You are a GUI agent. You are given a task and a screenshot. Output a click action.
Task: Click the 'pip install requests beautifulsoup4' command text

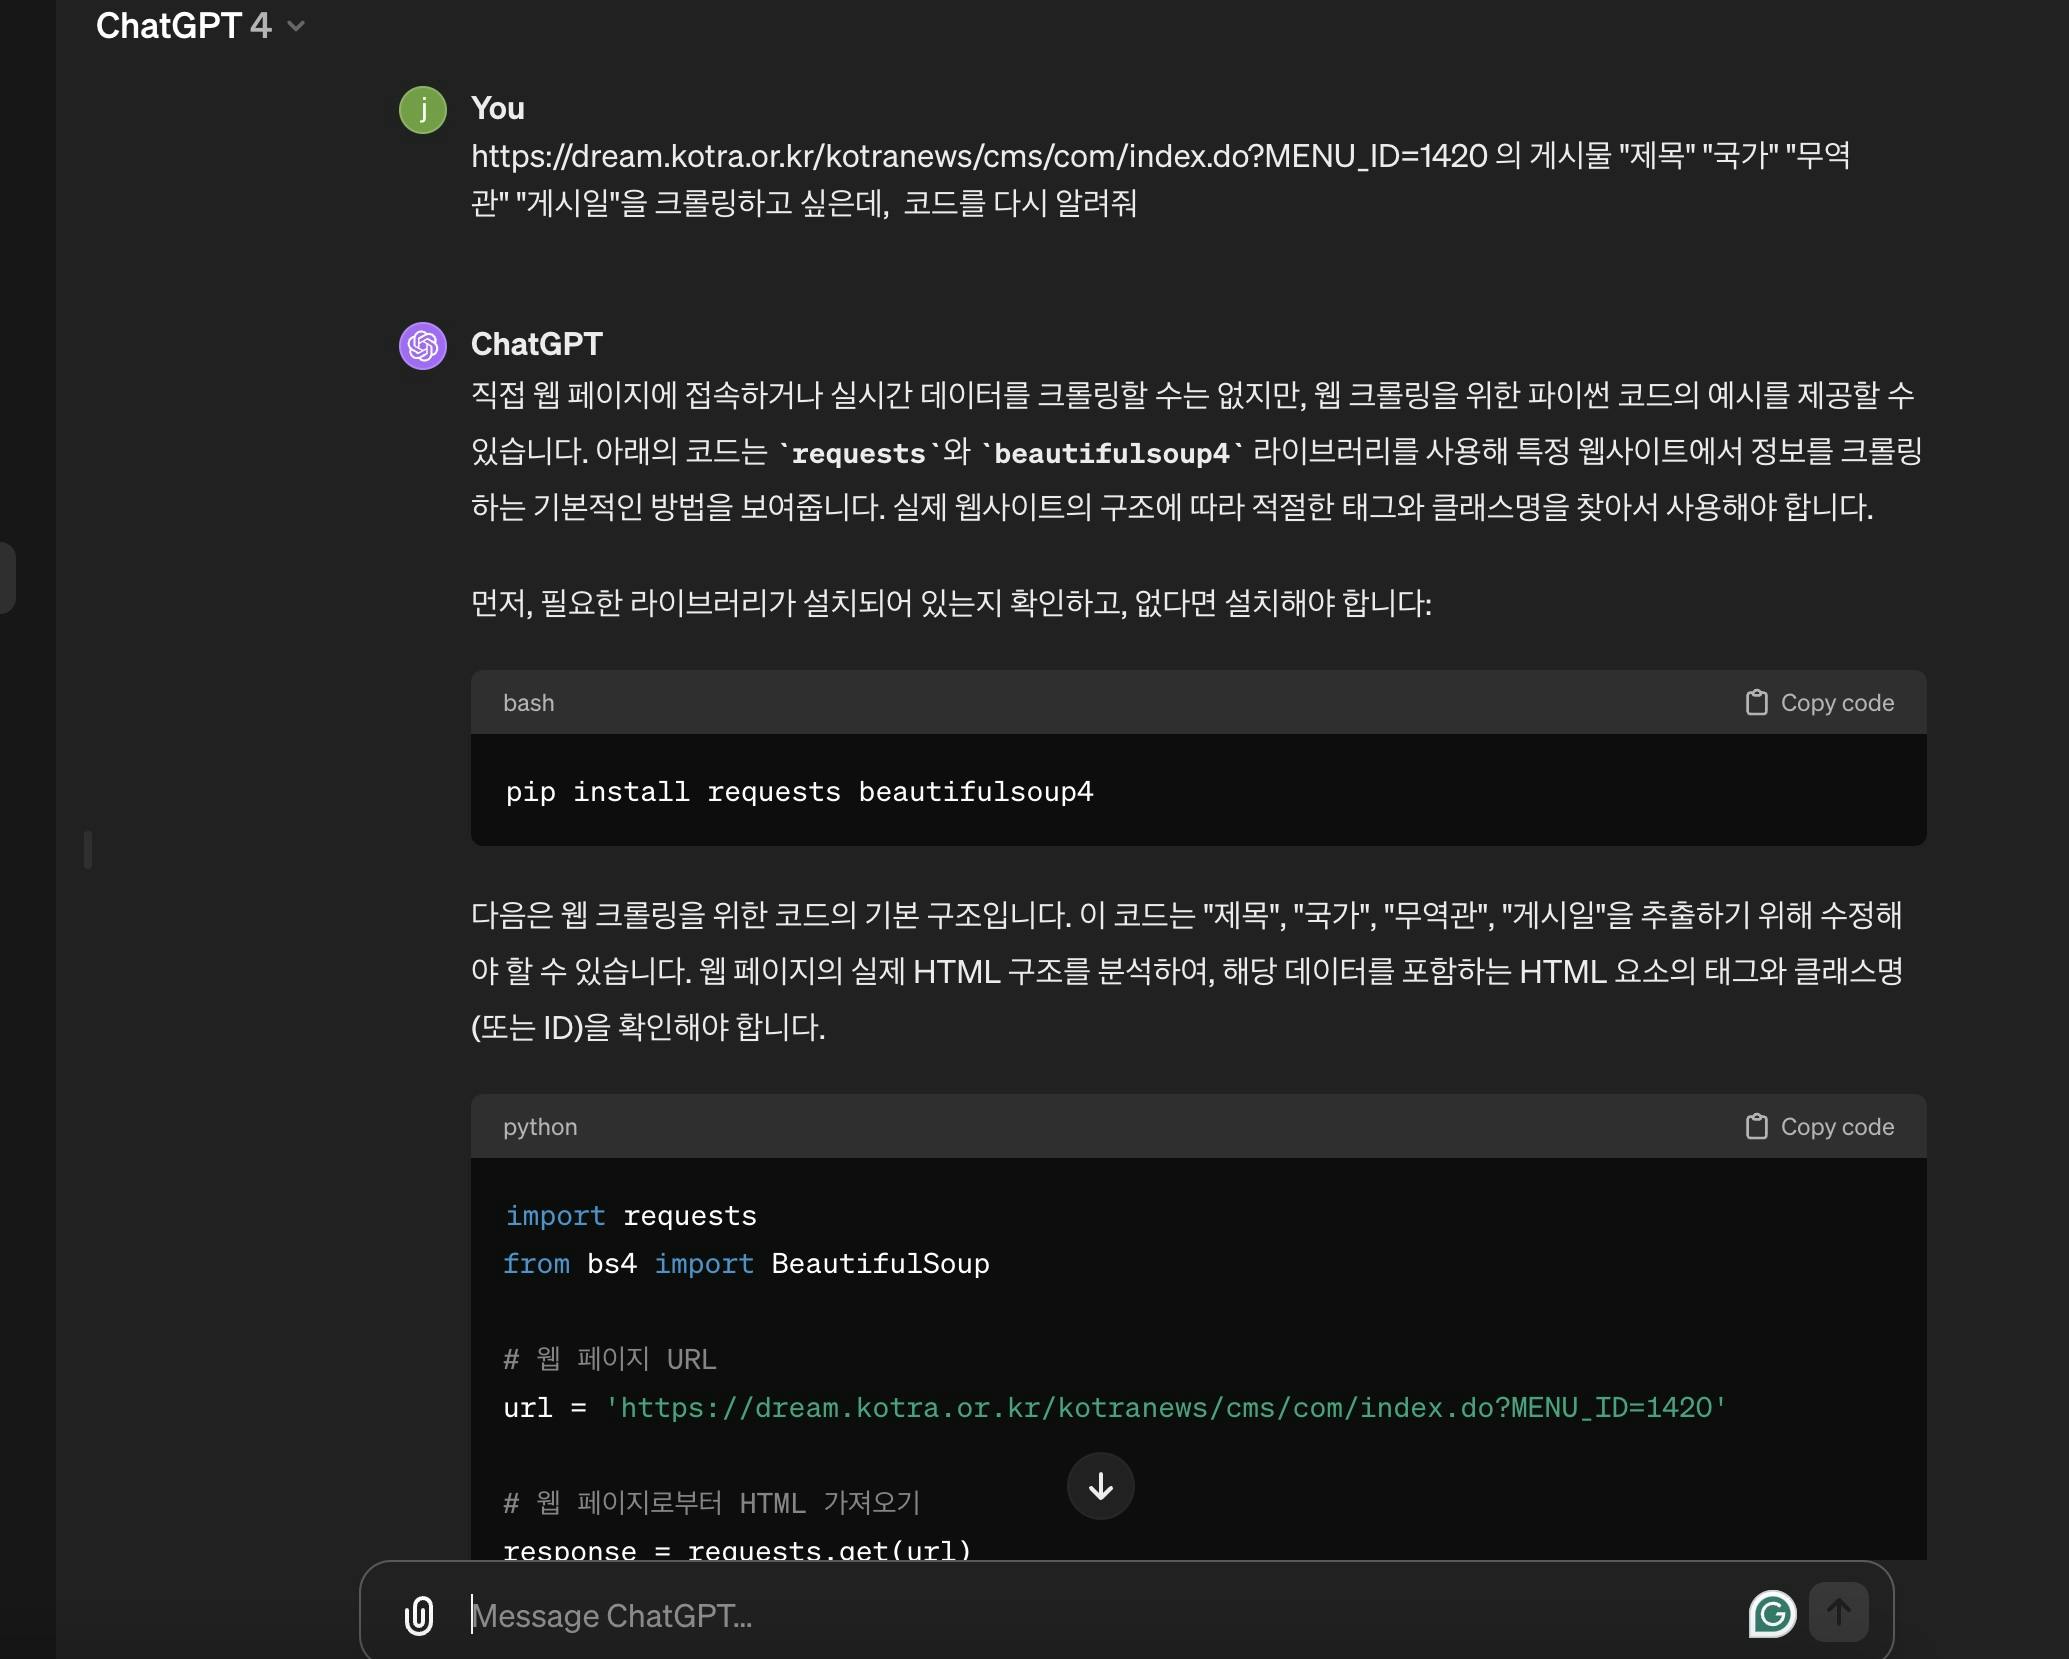click(x=799, y=792)
